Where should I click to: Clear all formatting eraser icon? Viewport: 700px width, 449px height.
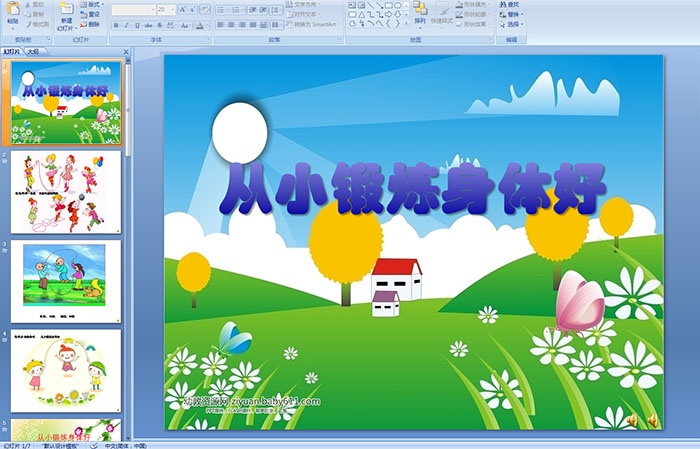[x=205, y=9]
